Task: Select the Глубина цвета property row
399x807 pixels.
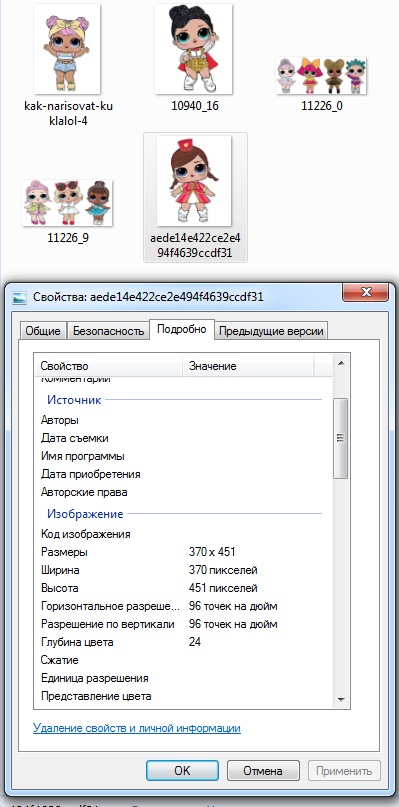Action: pos(183,642)
